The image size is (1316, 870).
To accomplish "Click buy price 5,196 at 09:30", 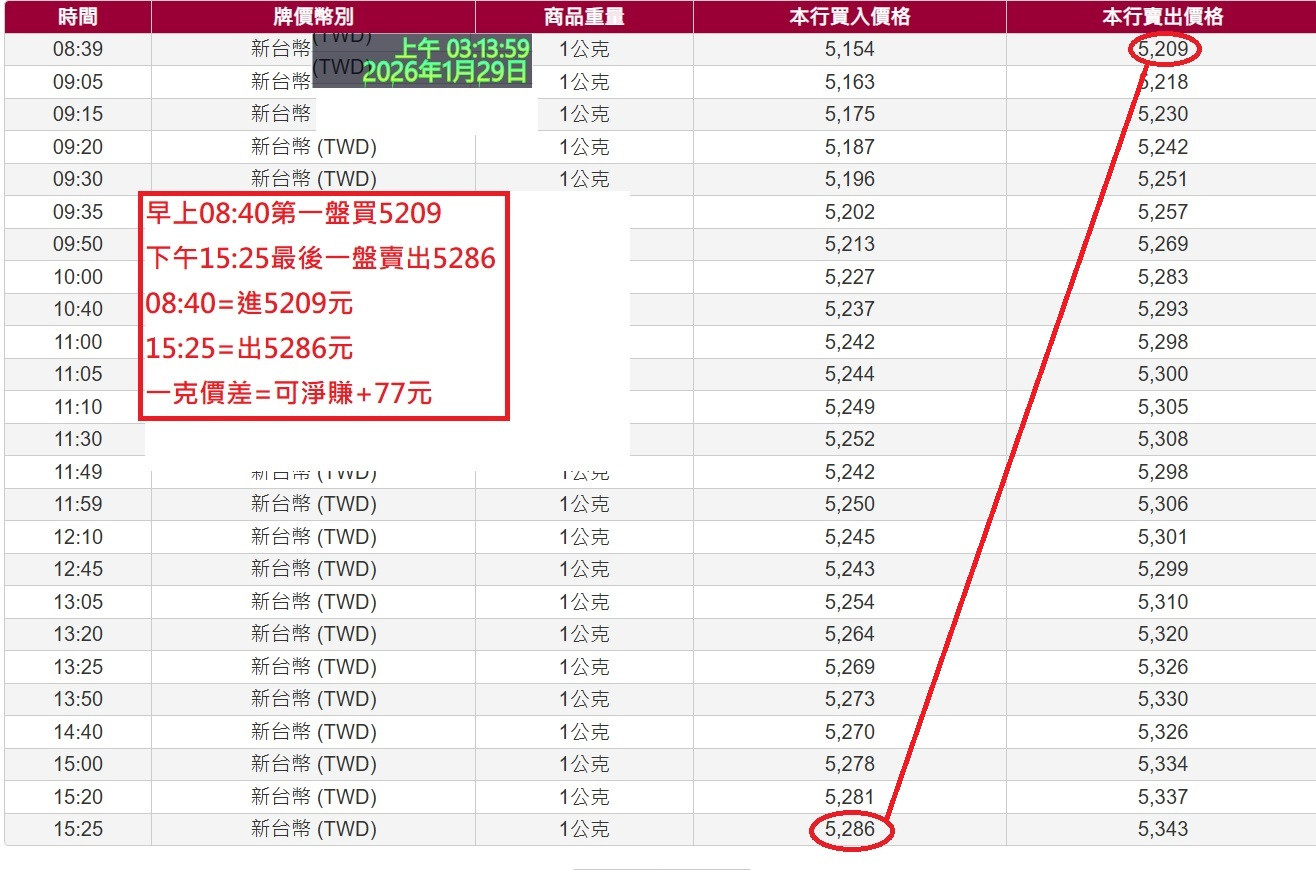I will [x=850, y=179].
